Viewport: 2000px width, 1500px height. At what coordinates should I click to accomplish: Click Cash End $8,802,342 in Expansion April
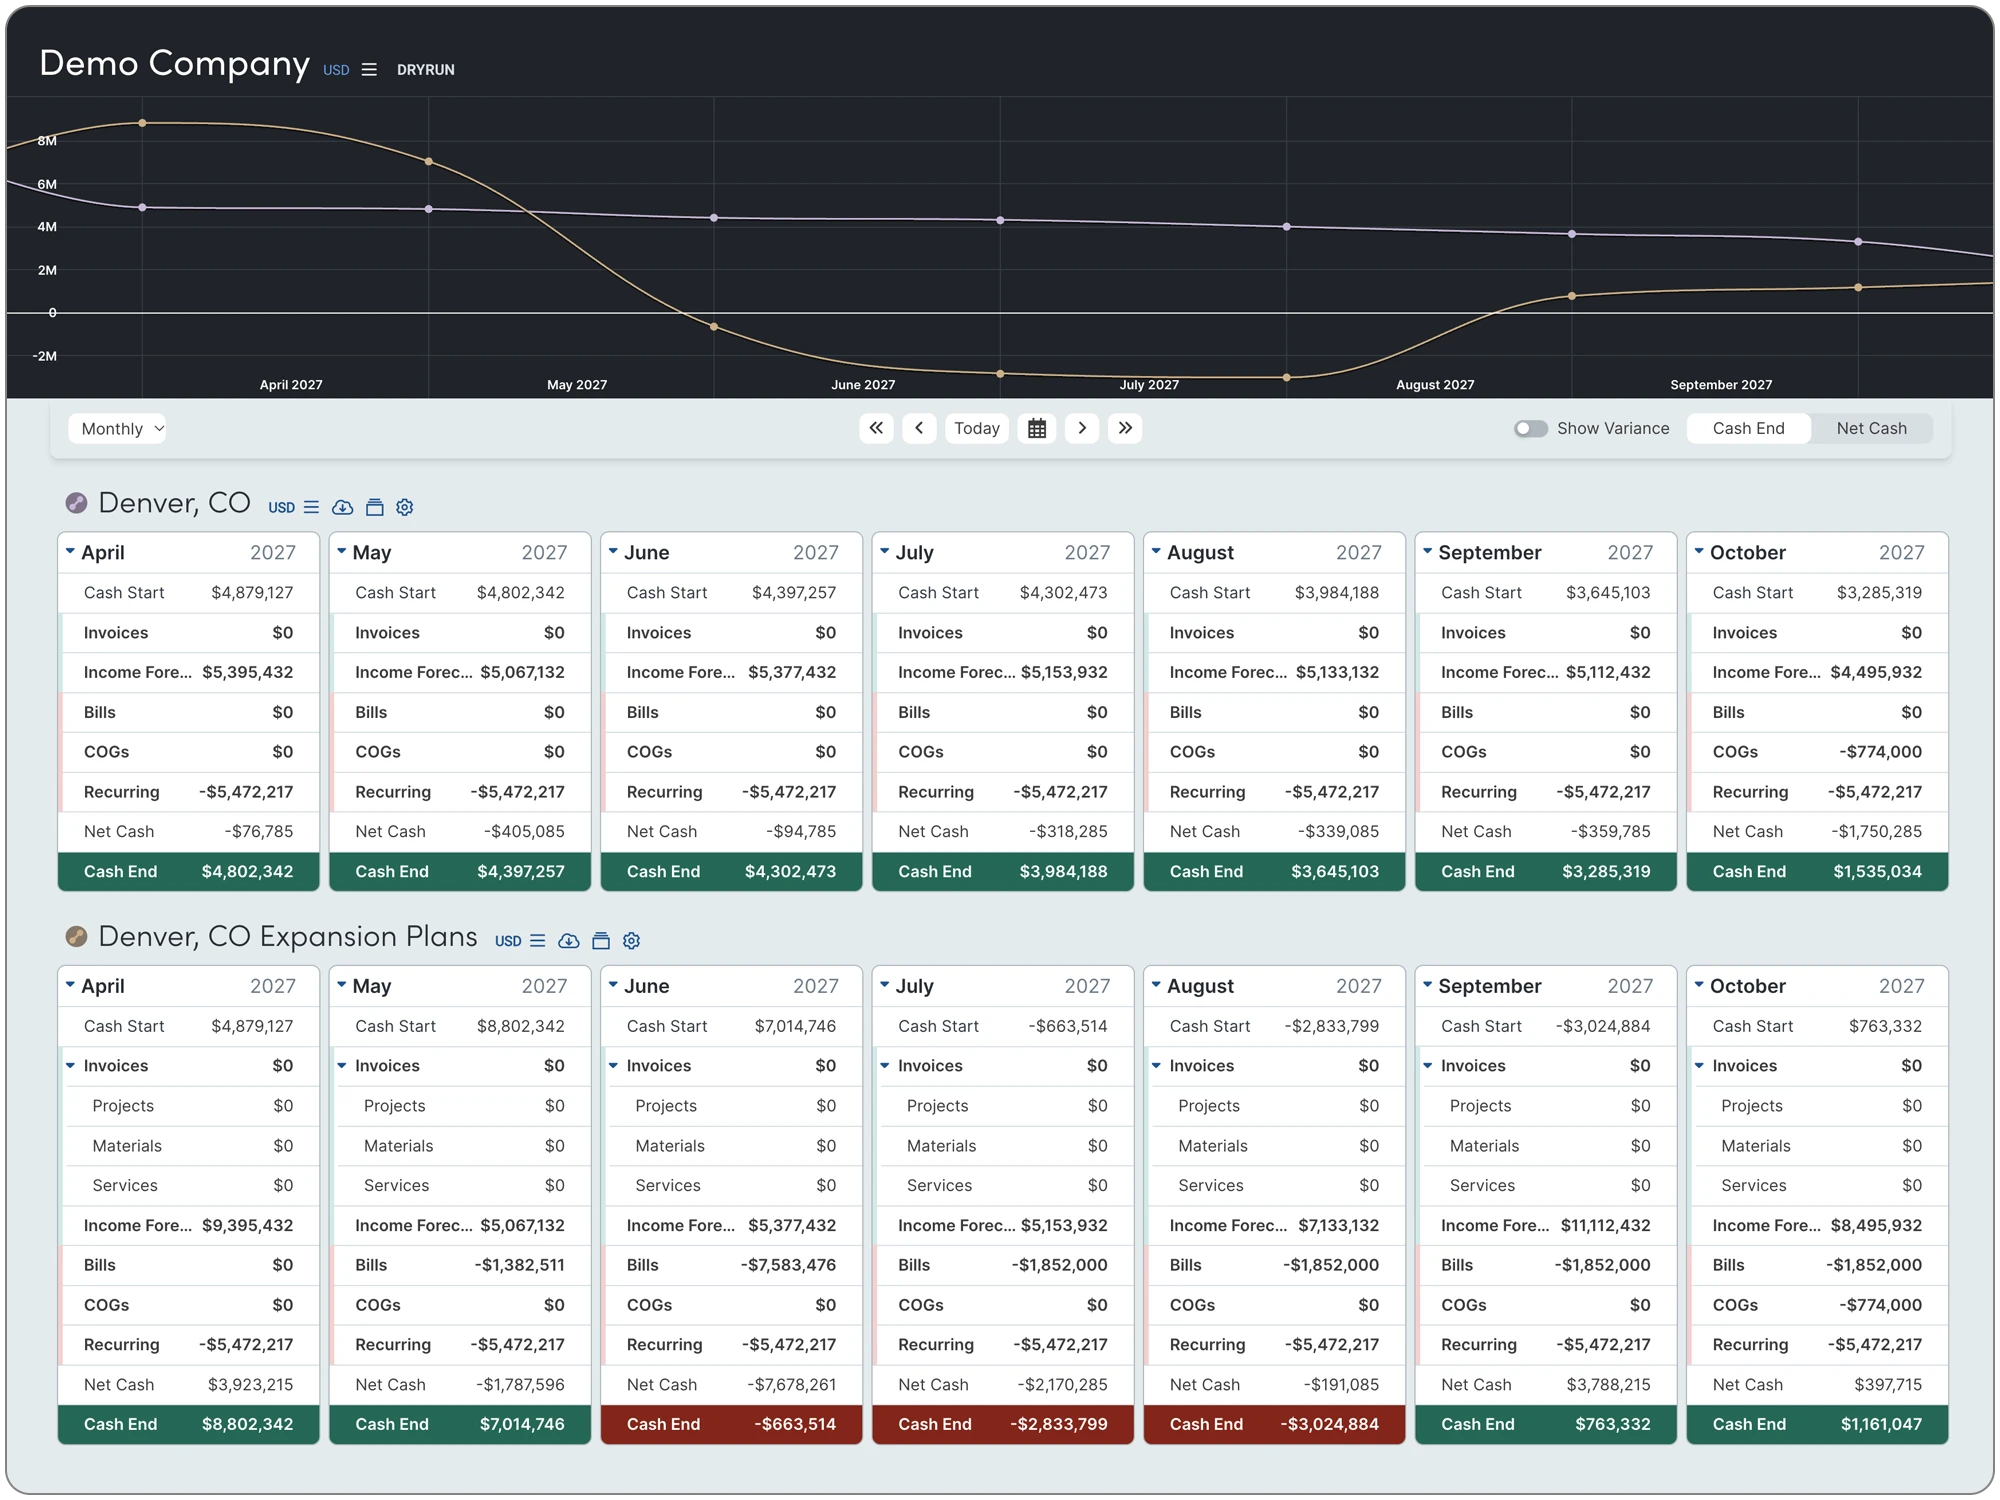[x=188, y=1424]
